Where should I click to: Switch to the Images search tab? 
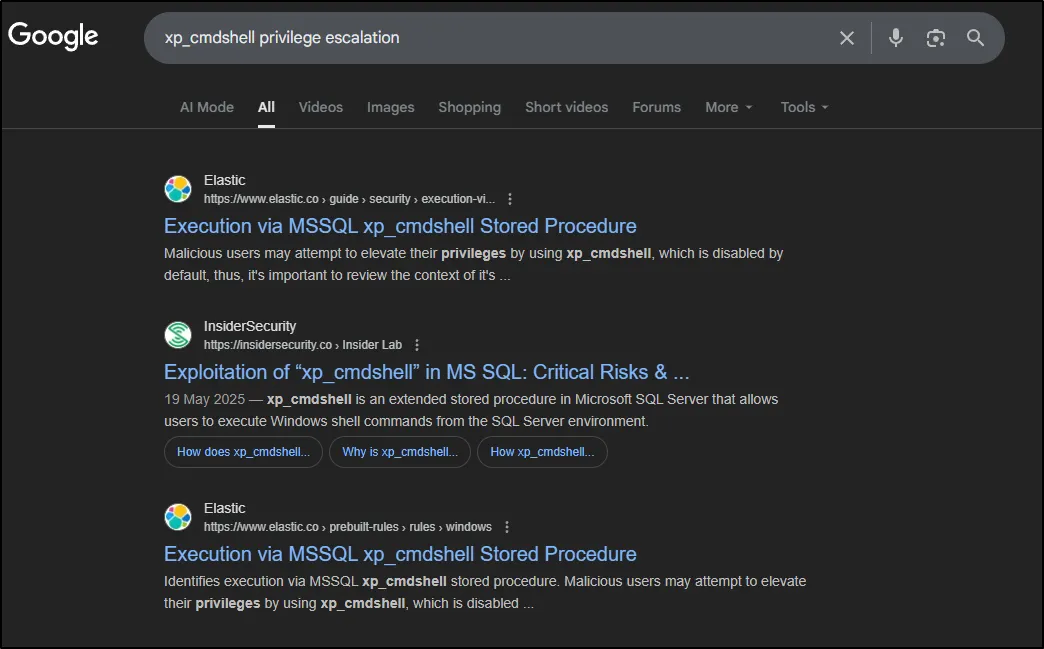390,107
